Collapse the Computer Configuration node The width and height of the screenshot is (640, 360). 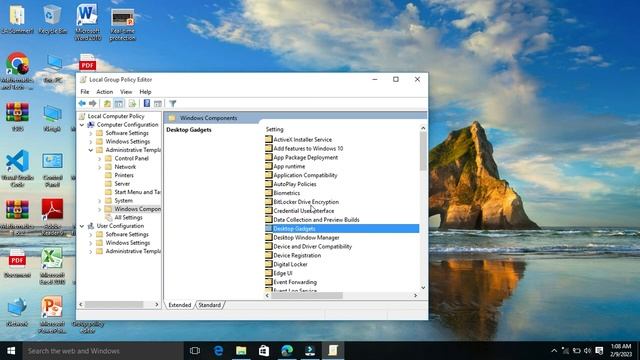[x=82, y=125]
